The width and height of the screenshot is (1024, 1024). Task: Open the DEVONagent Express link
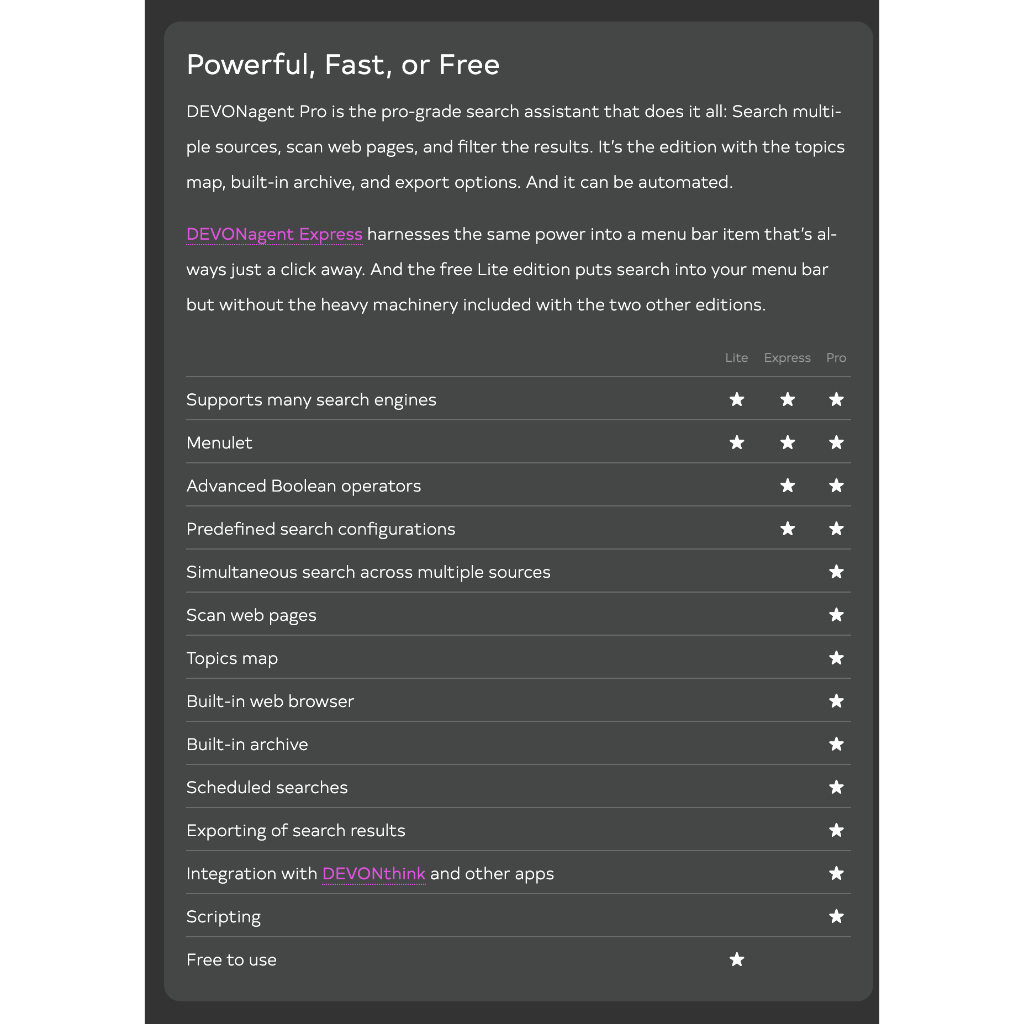pyautogui.click(x=274, y=234)
